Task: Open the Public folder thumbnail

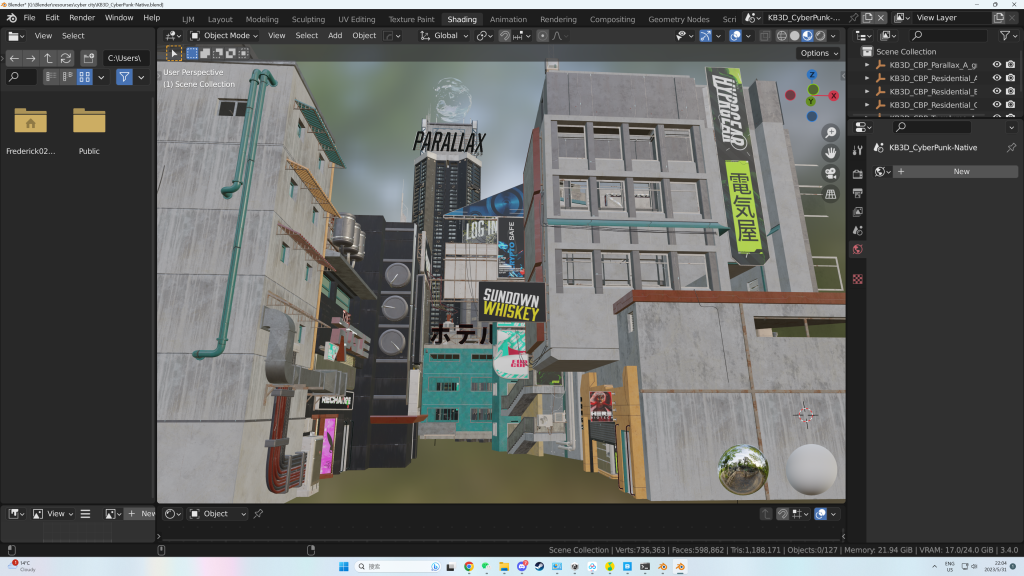Action: click(89, 121)
